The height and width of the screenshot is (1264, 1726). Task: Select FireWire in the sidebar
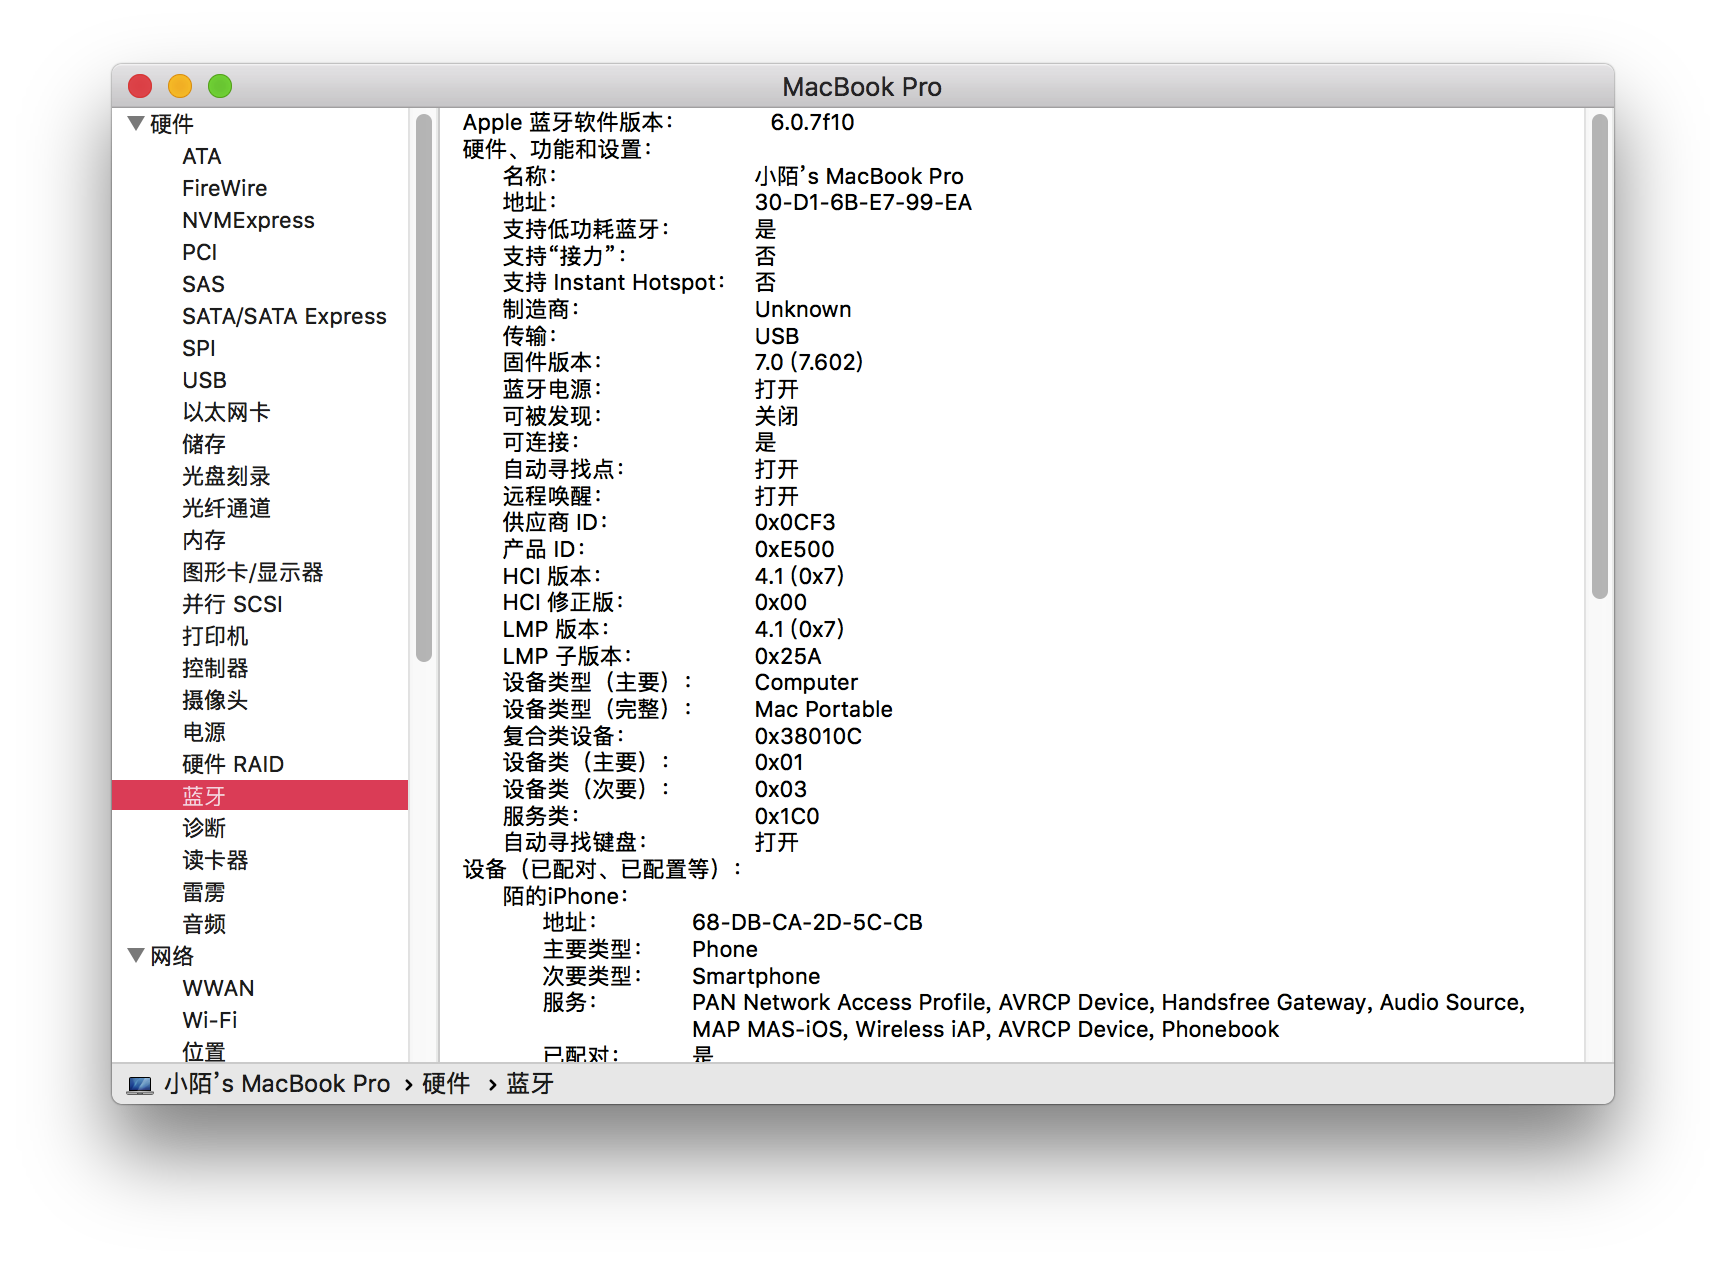point(225,188)
